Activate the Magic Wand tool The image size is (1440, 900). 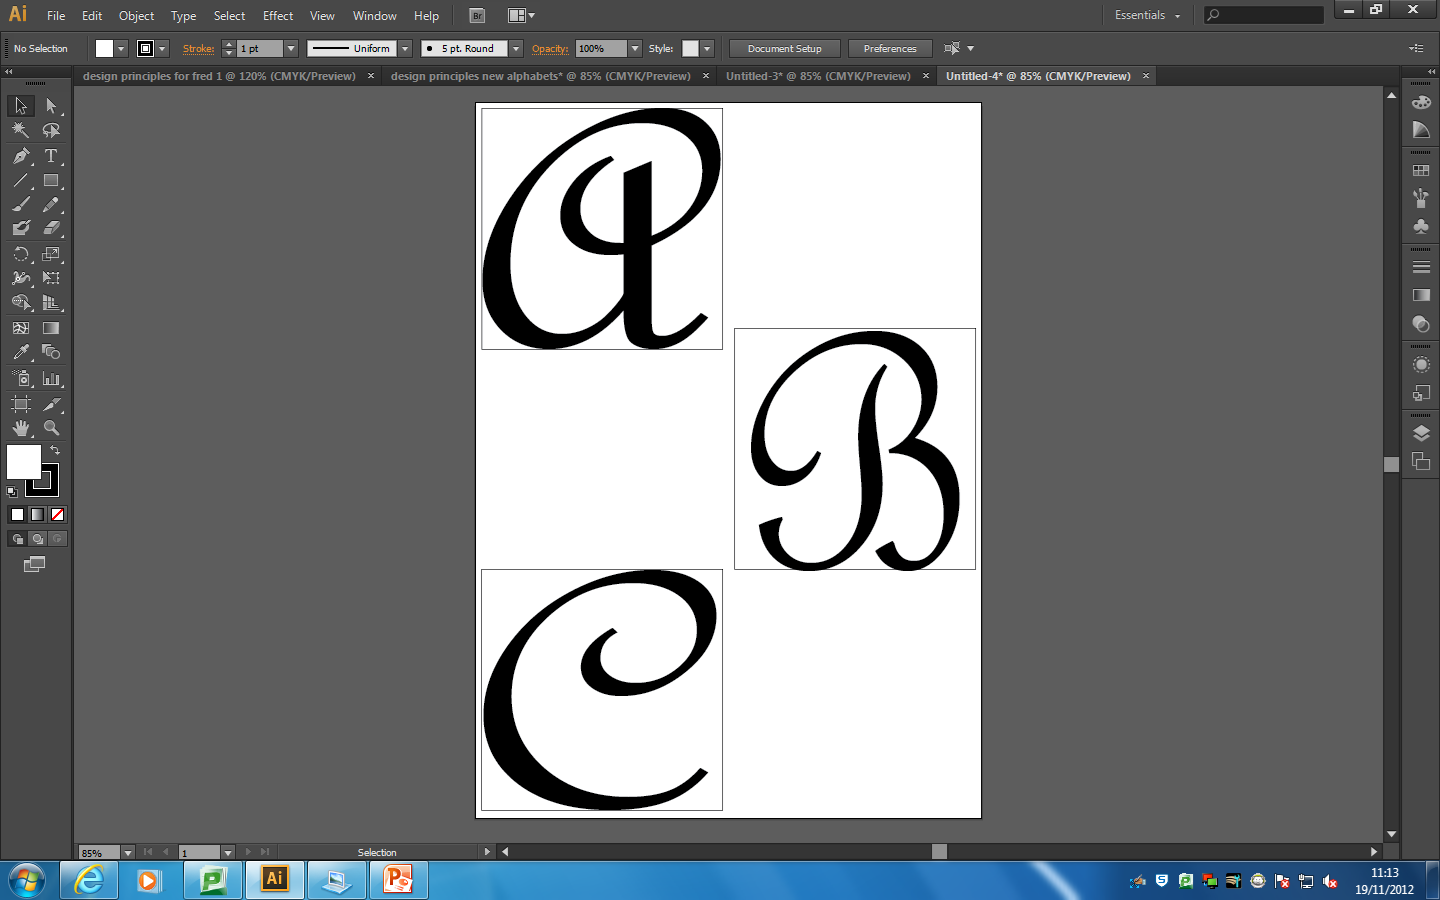[x=20, y=130]
